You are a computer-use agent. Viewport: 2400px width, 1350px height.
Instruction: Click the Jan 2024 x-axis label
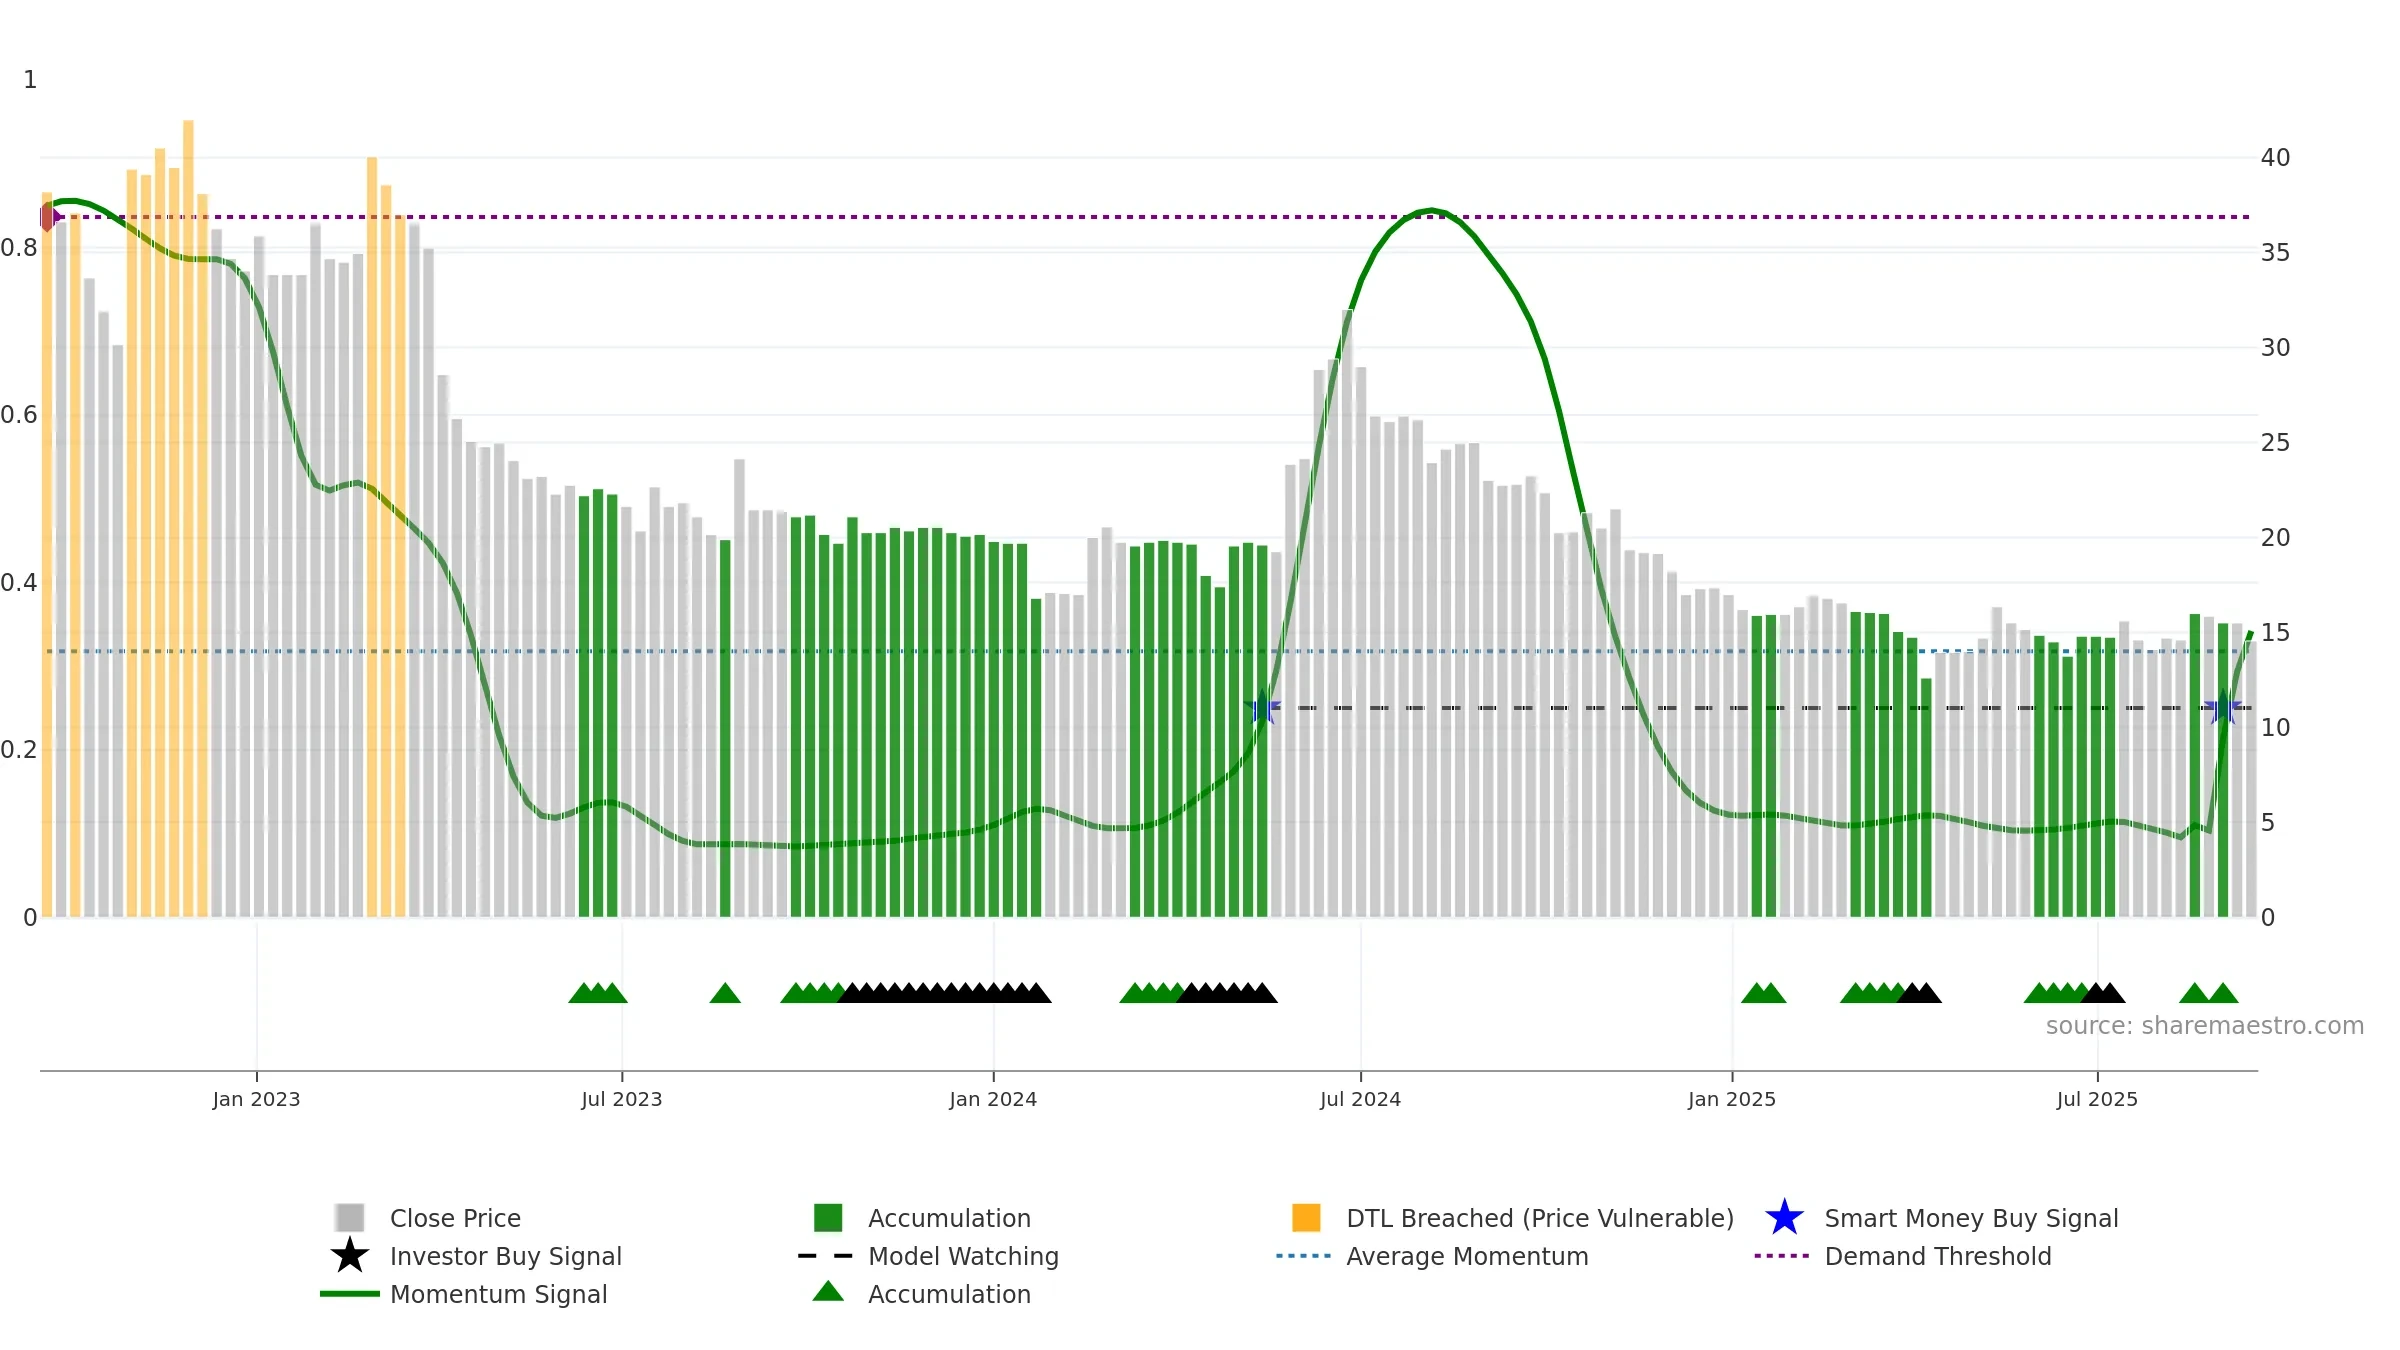993,1099
